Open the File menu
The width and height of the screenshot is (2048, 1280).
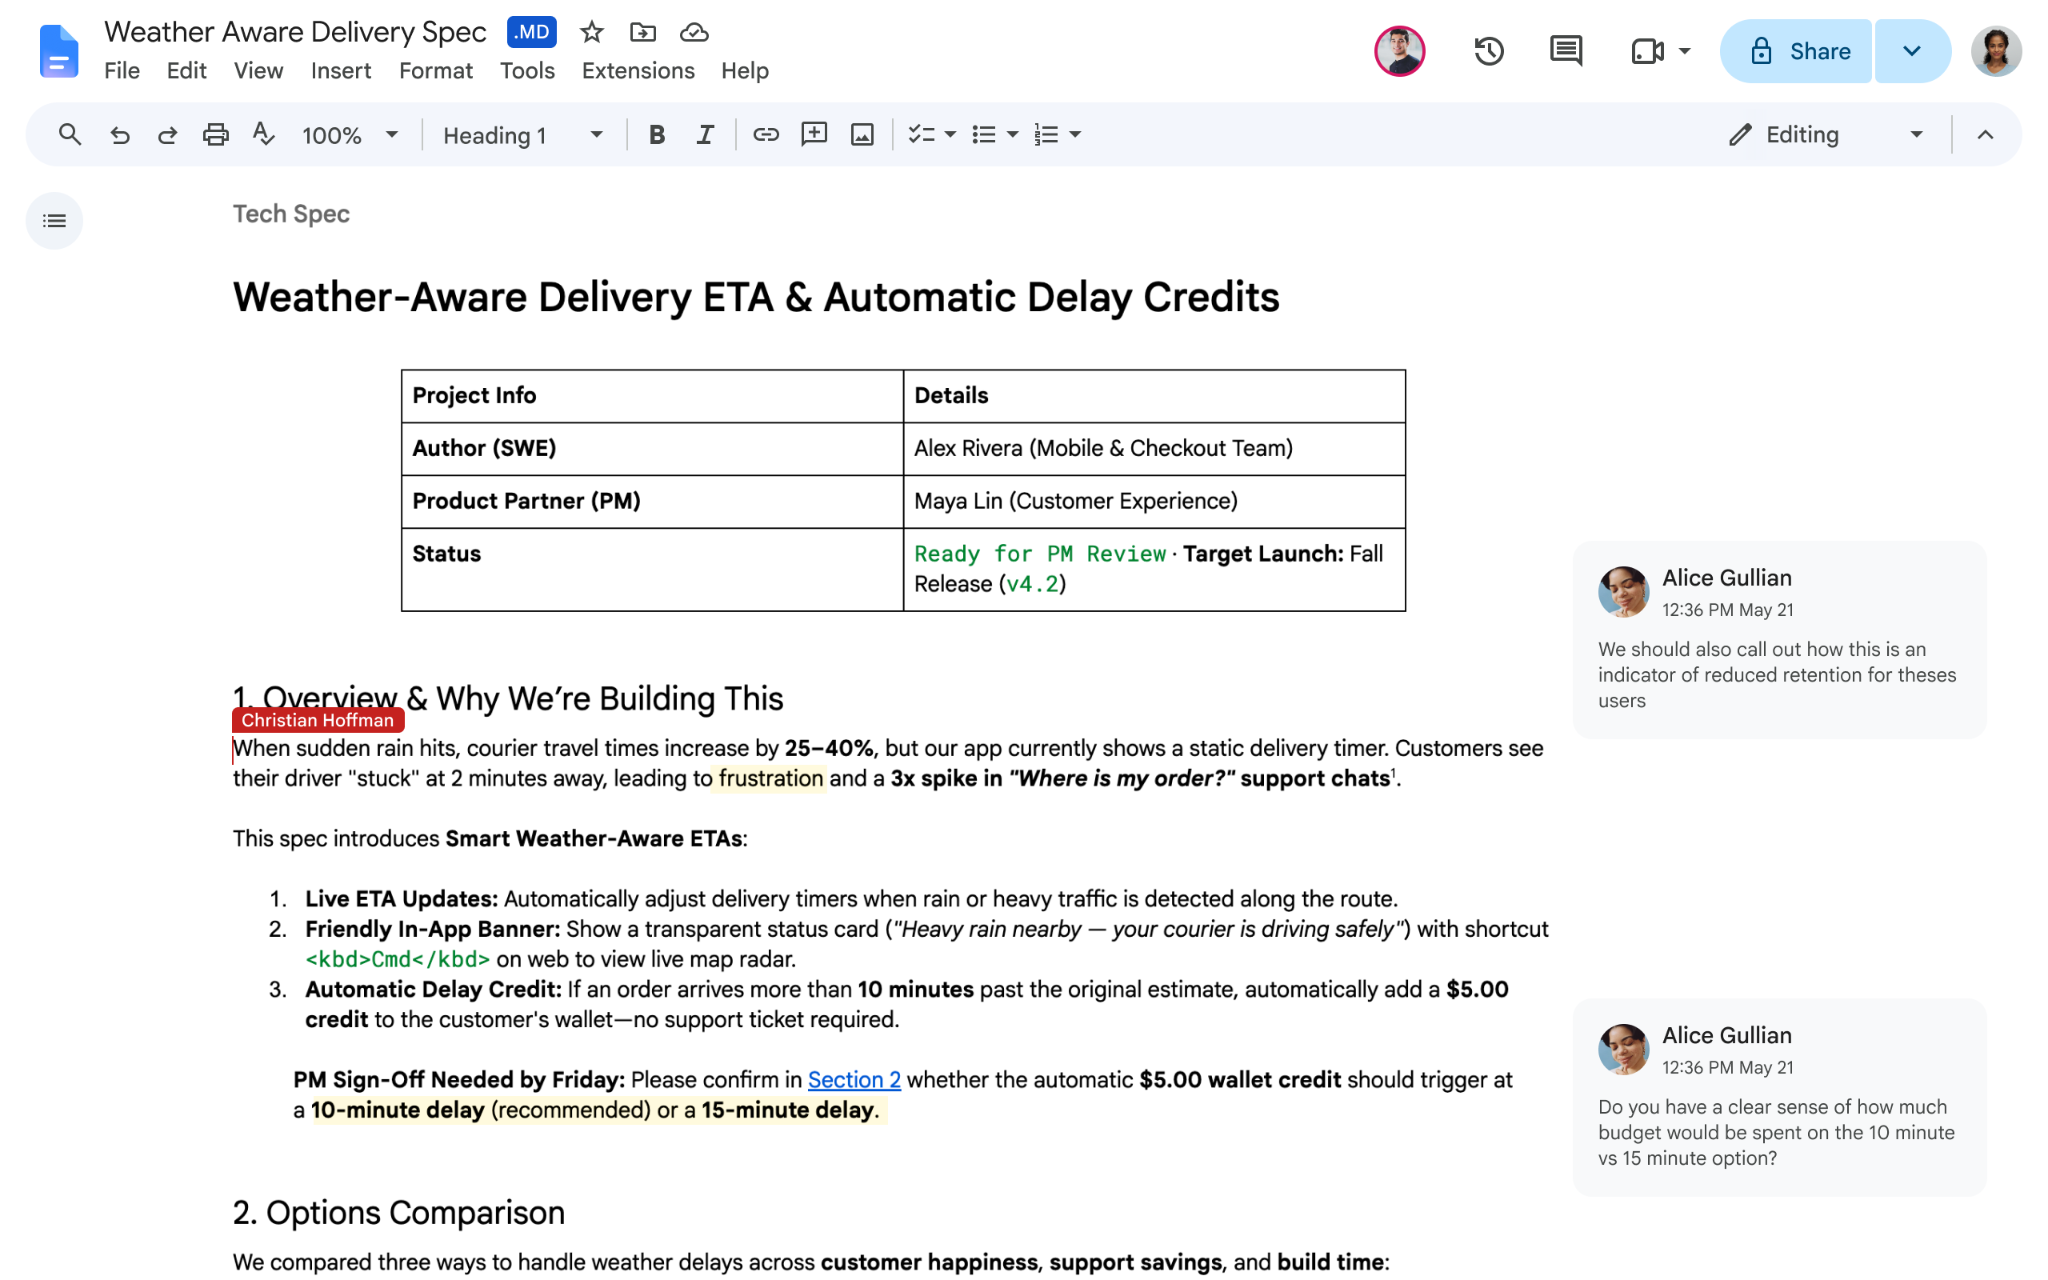(x=122, y=70)
